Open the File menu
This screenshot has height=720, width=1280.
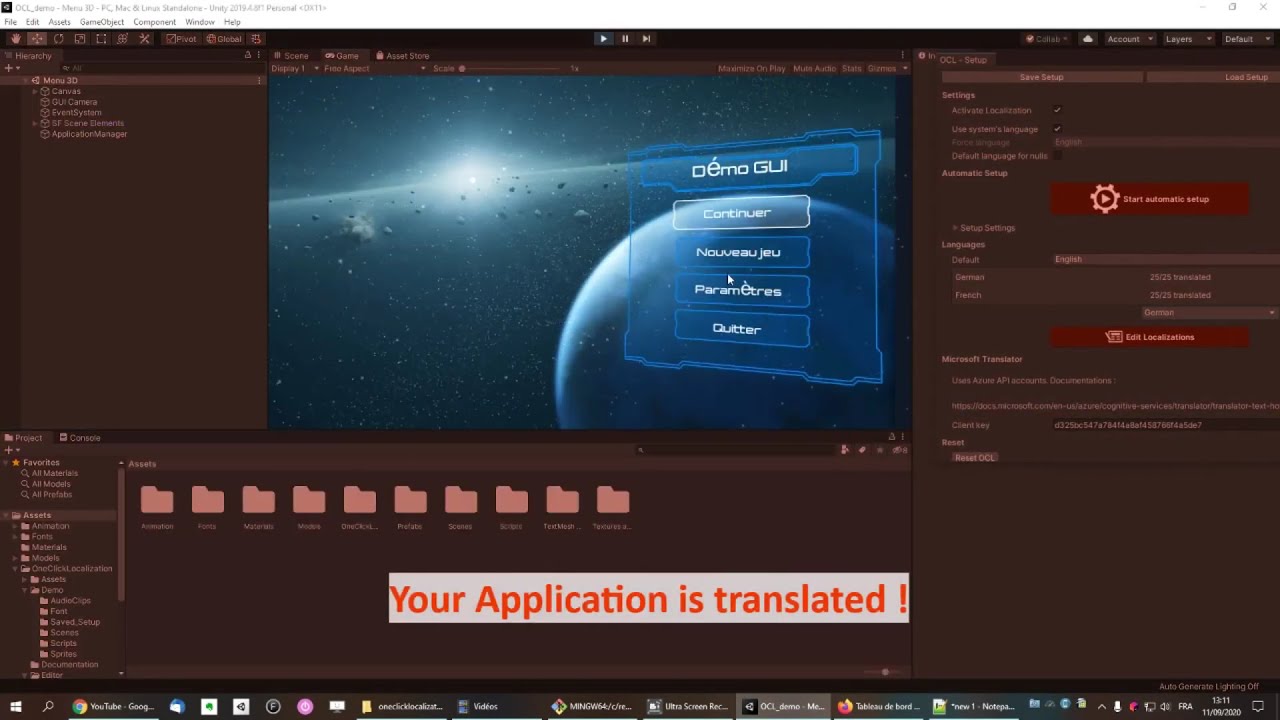point(10,22)
